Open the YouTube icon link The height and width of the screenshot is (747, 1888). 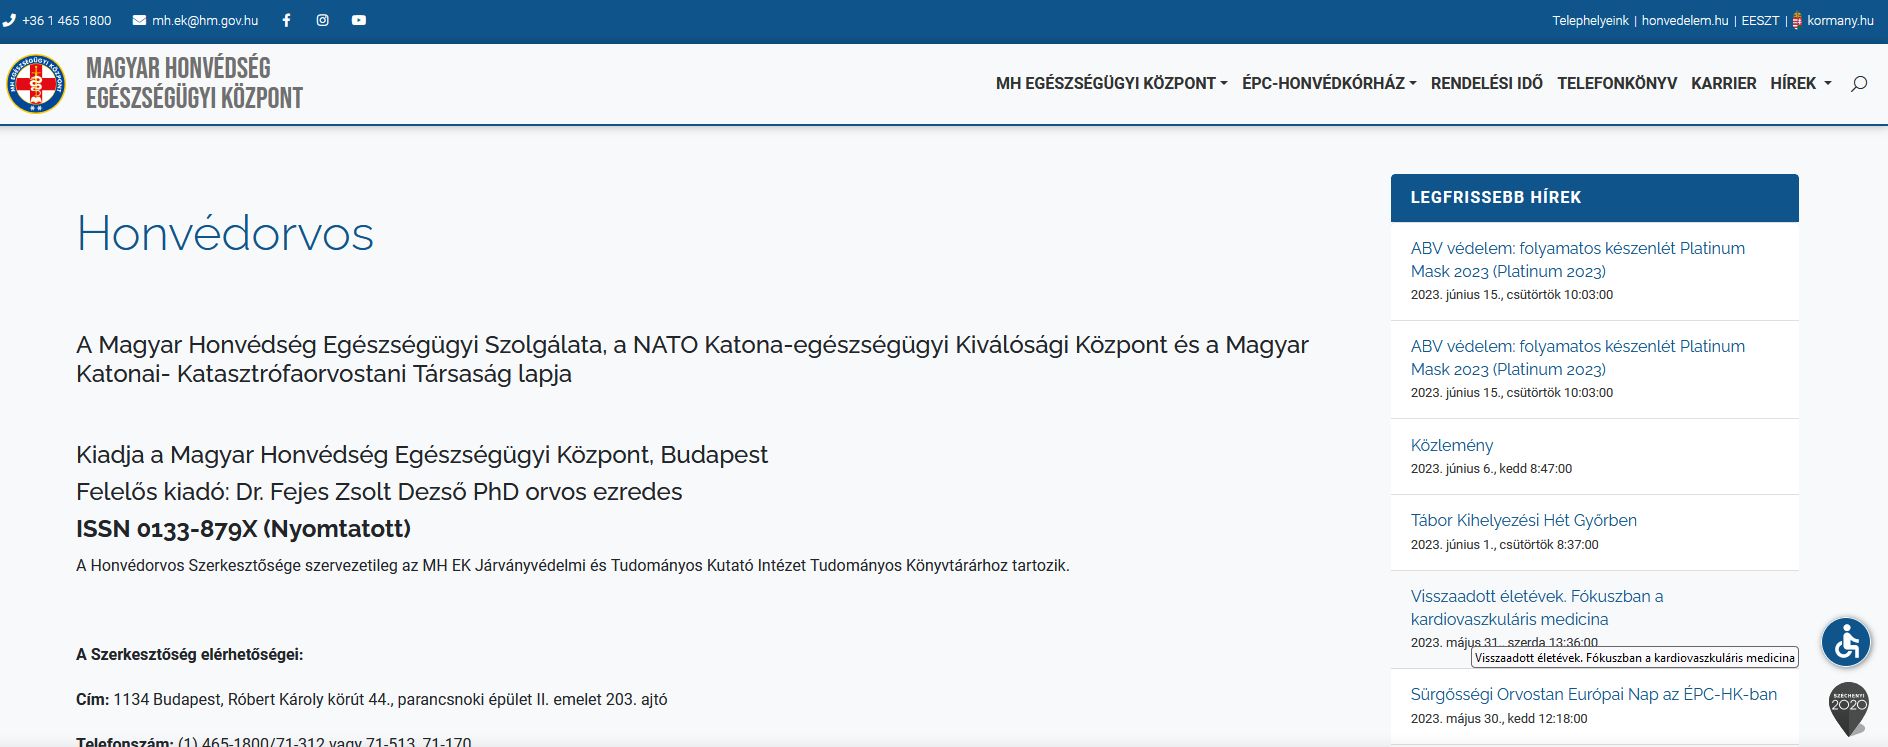tap(359, 20)
